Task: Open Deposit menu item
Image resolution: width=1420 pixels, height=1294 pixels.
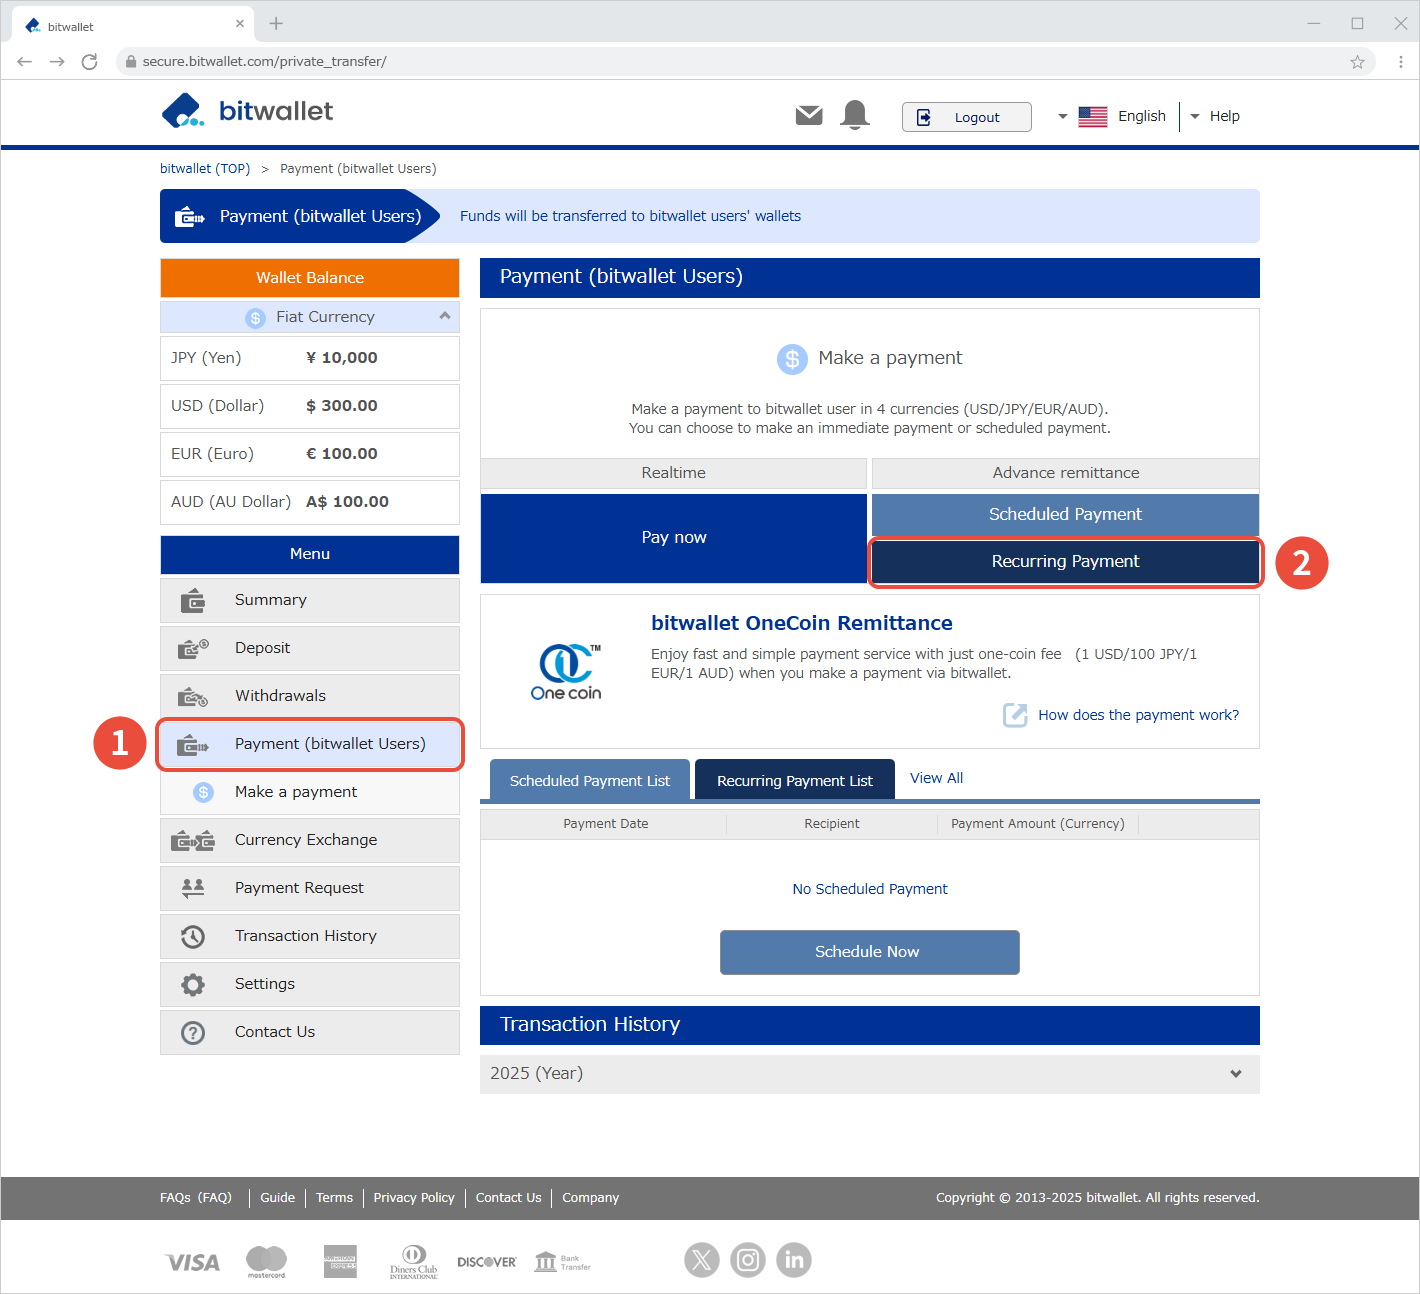Action: (x=310, y=648)
